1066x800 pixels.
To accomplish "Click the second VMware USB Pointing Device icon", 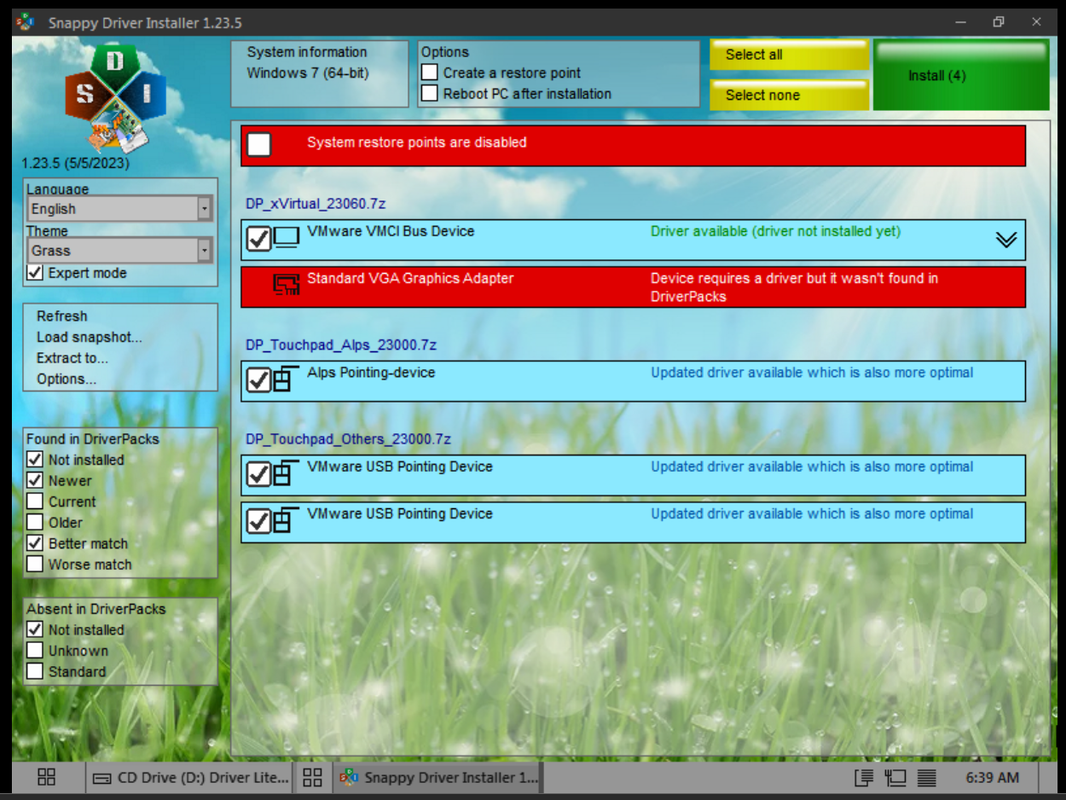I will 286,521.
